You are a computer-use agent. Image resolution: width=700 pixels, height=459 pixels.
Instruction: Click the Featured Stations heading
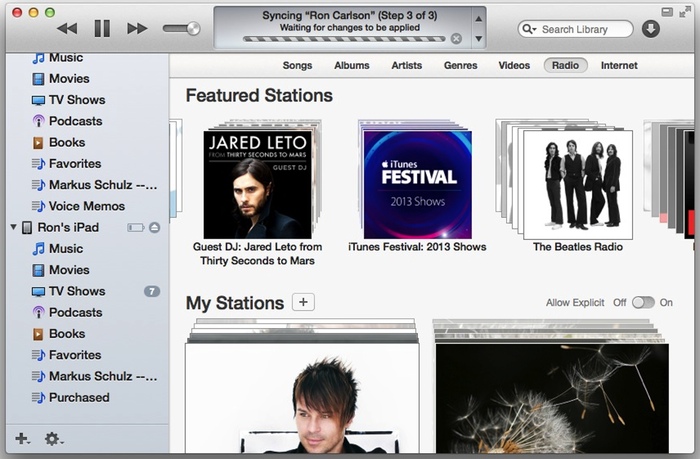259,96
